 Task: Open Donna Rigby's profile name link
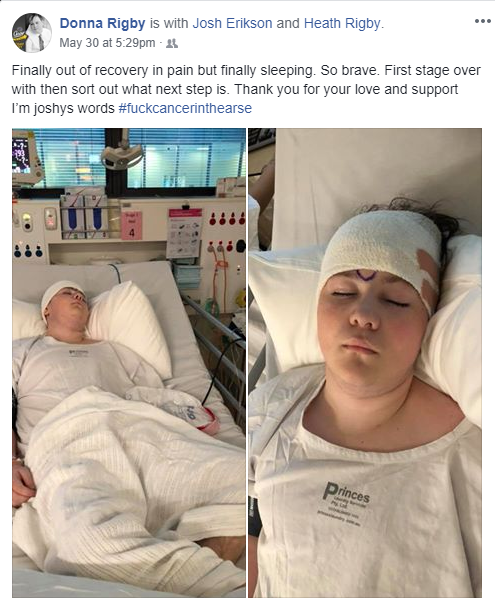click(x=102, y=23)
